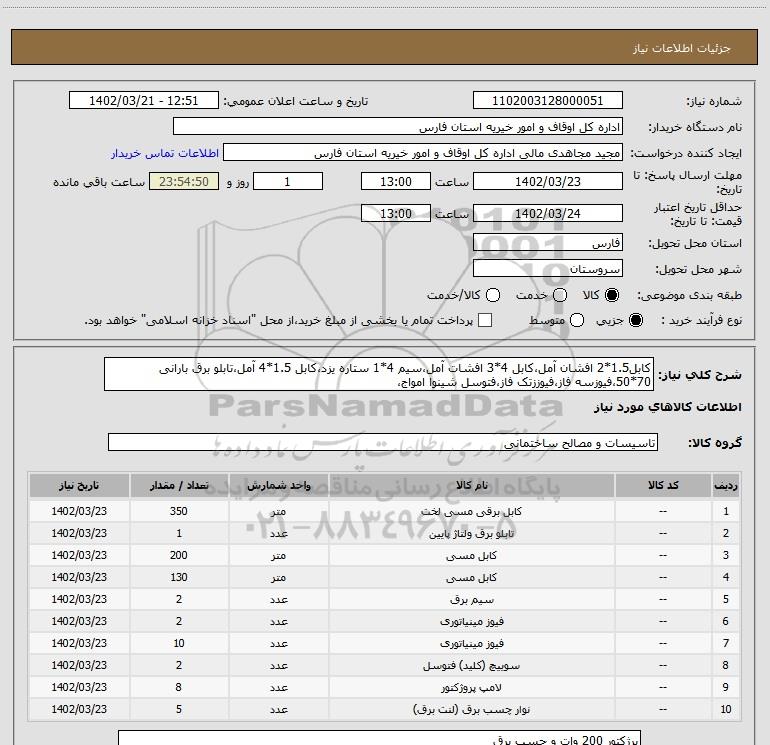Click the تعداد / مقدار column header
Screen dimensions: 770x745
coord(179,485)
